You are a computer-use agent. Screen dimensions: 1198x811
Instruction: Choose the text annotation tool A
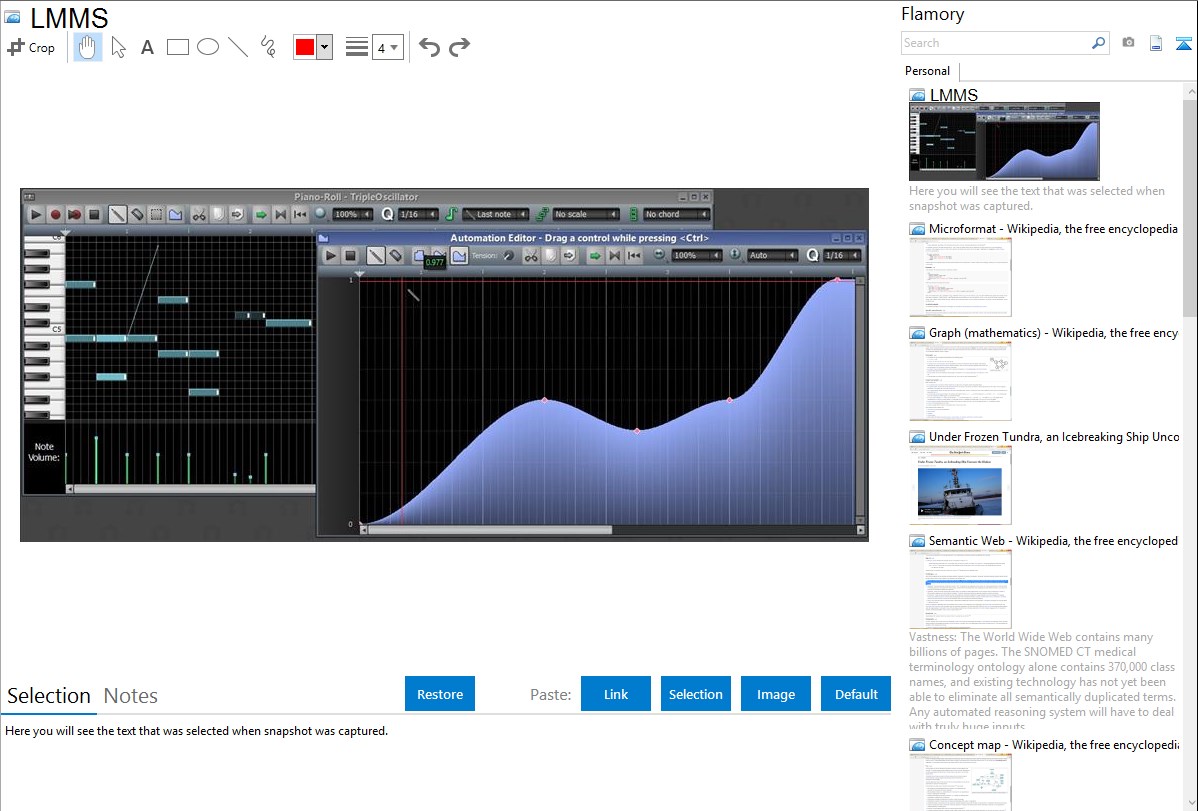pos(147,47)
